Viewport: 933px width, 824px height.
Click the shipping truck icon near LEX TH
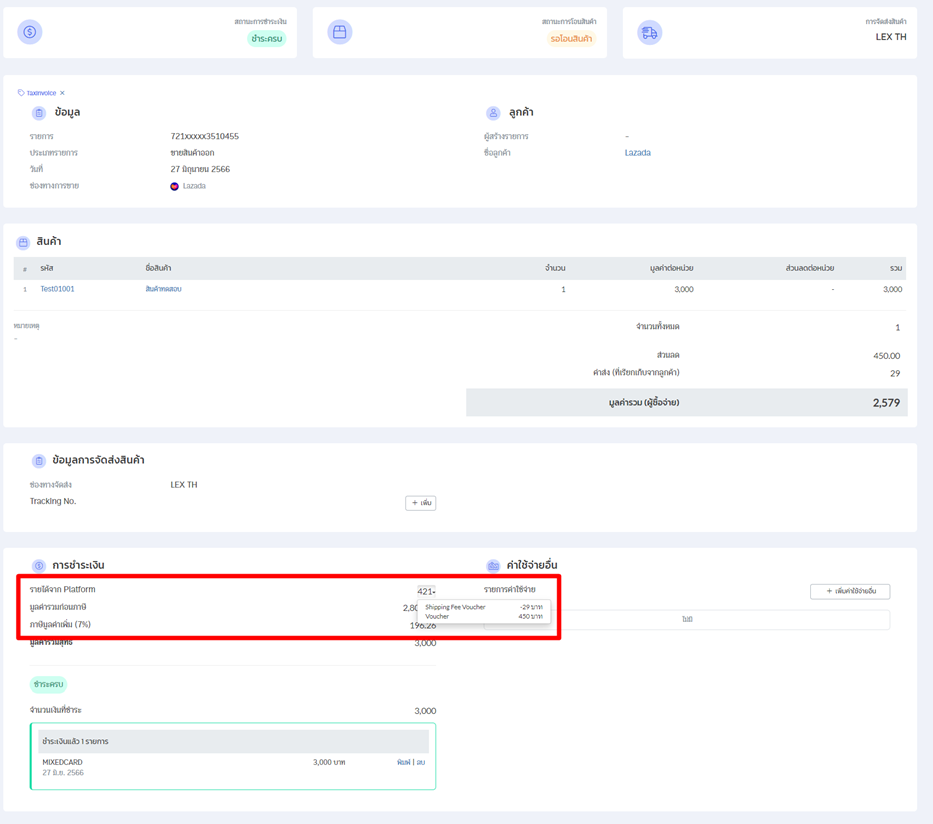(x=650, y=31)
